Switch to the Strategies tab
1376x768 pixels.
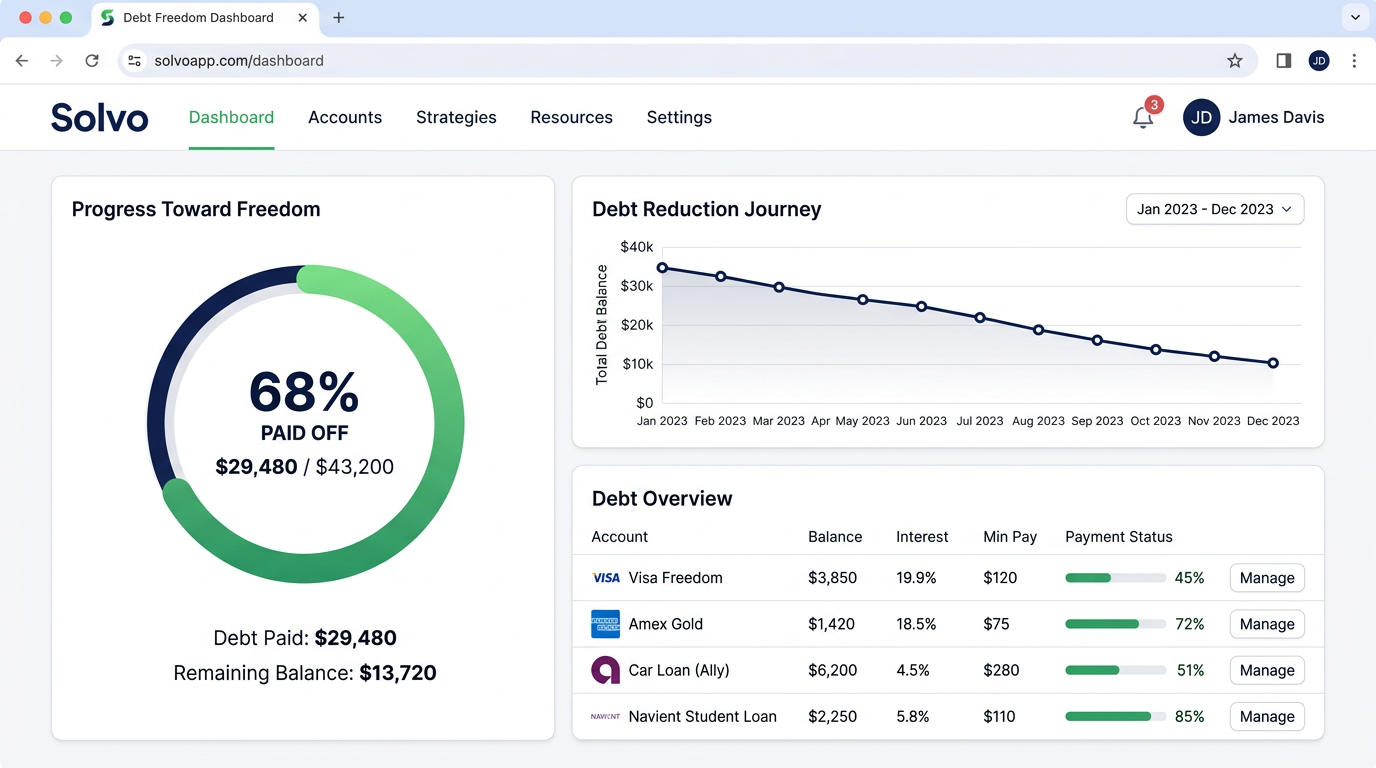click(456, 117)
